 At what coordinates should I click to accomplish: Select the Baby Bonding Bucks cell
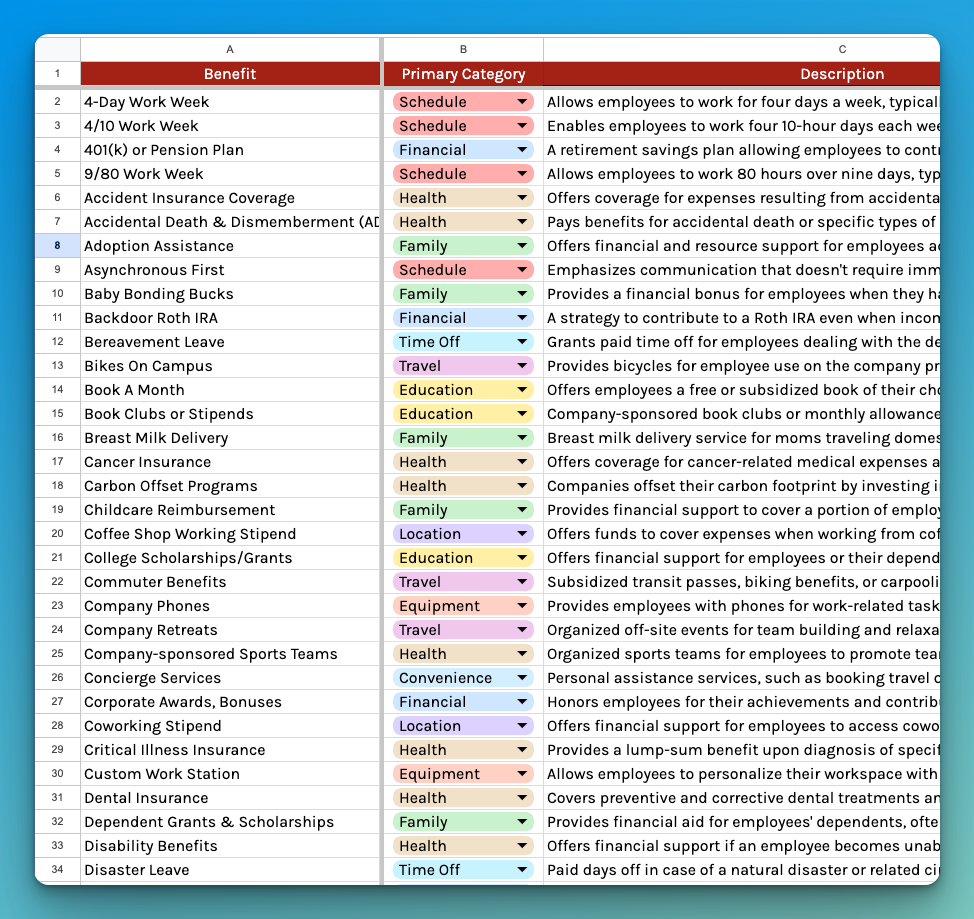click(230, 294)
